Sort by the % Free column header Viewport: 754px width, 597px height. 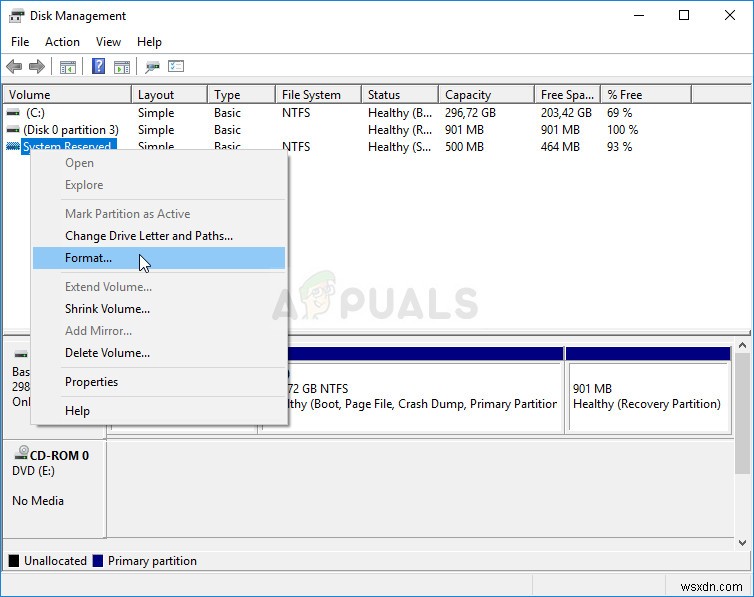coord(646,95)
